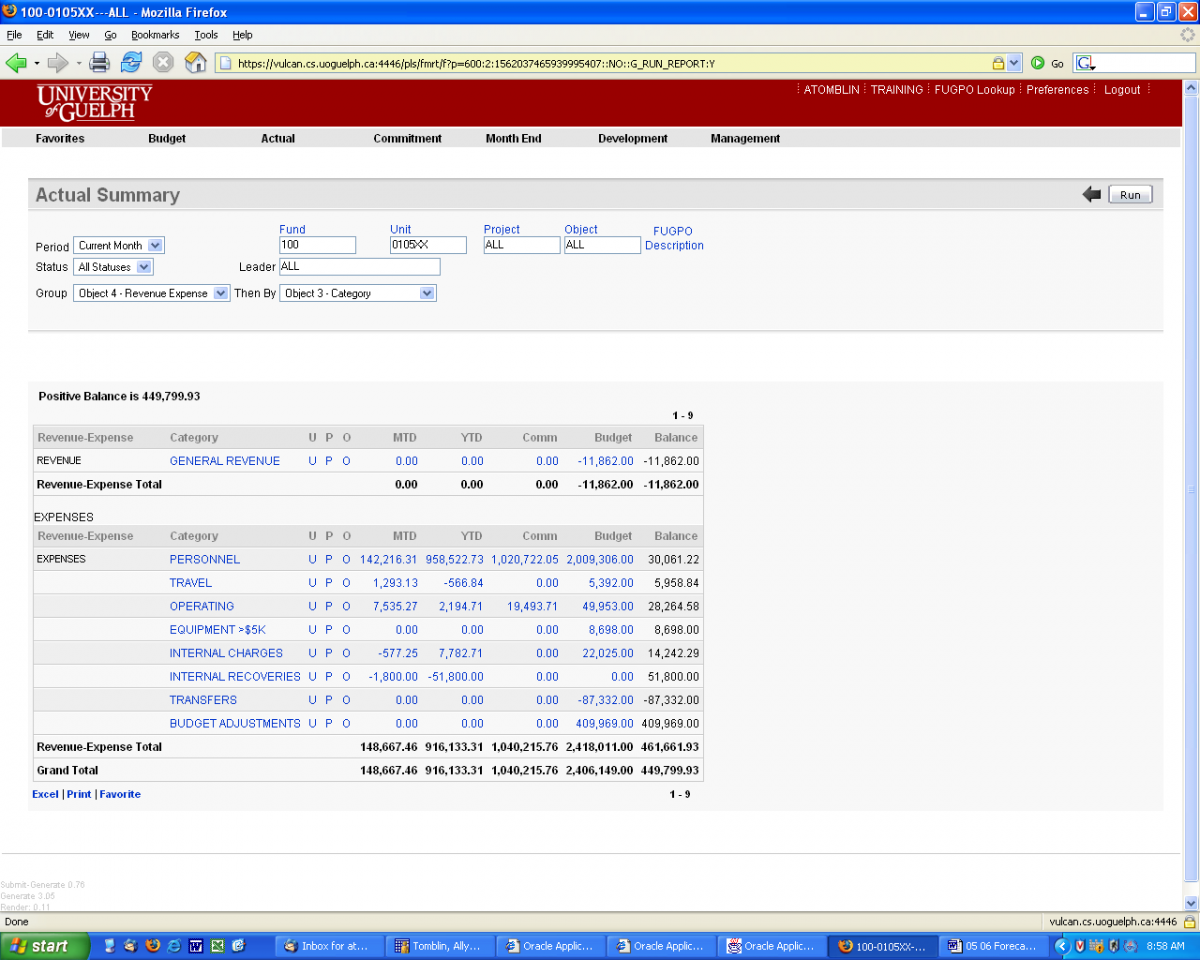Image resolution: width=1200 pixels, height=960 pixels.
Task: Open the Management navigation tab
Action: tap(745, 139)
